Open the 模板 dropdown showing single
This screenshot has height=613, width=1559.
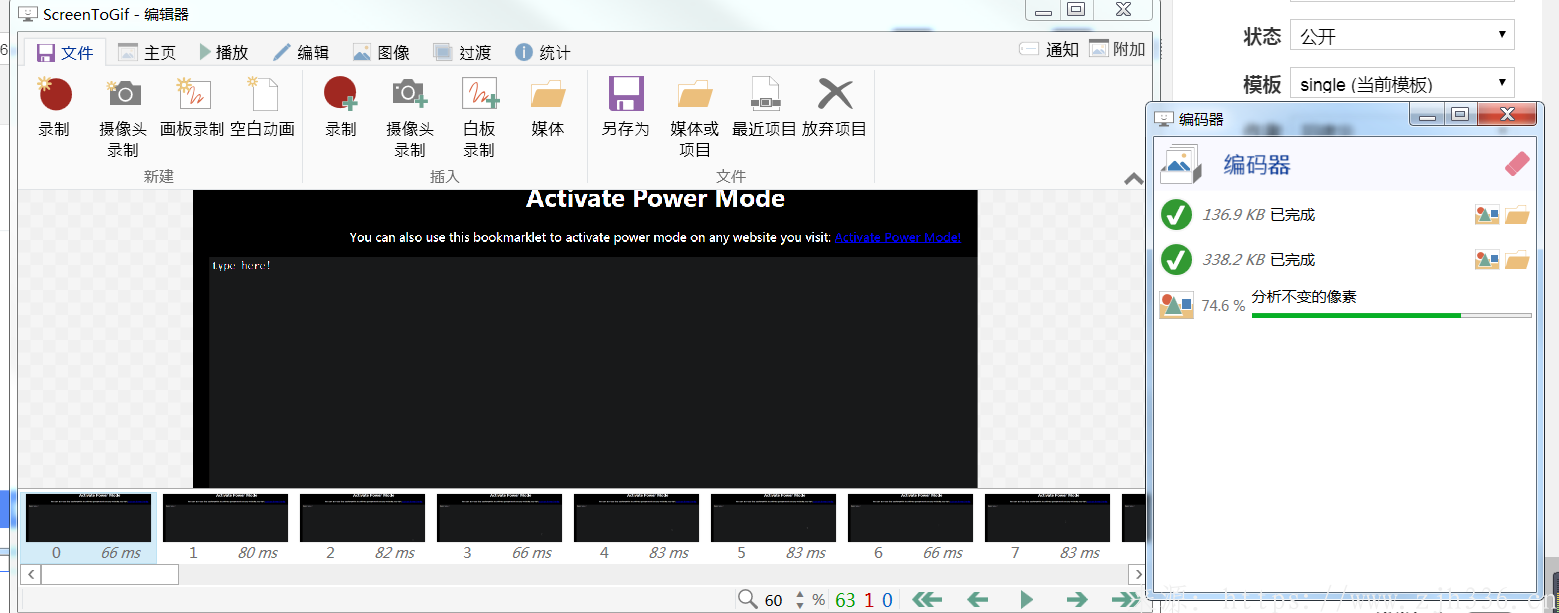pos(1402,84)
